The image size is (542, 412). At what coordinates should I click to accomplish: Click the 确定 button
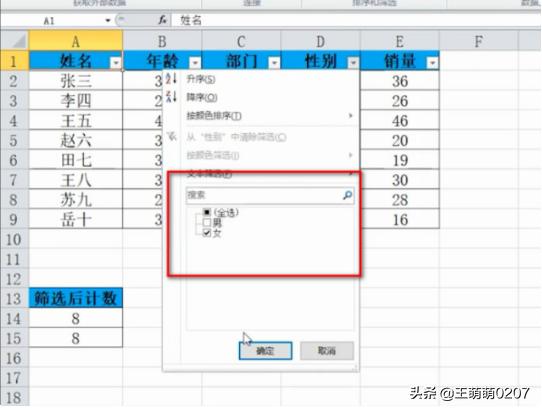coord(265,351)
